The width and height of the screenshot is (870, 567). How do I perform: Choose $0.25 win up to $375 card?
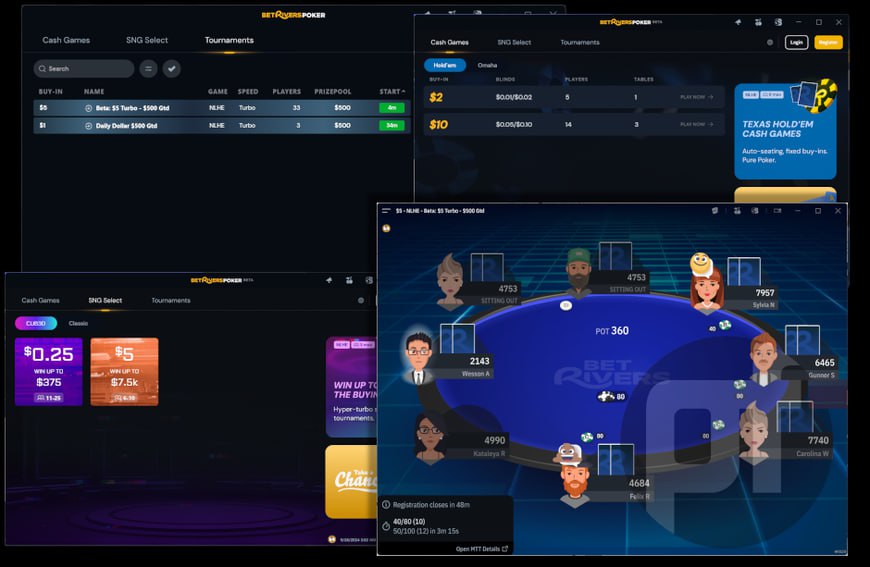(49, 372)
